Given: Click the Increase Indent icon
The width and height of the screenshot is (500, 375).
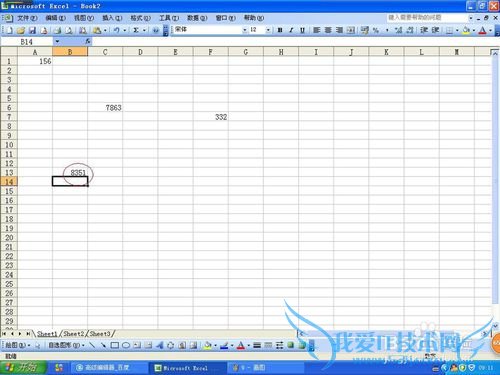Looking at the screenshot, I should (435, 30).
